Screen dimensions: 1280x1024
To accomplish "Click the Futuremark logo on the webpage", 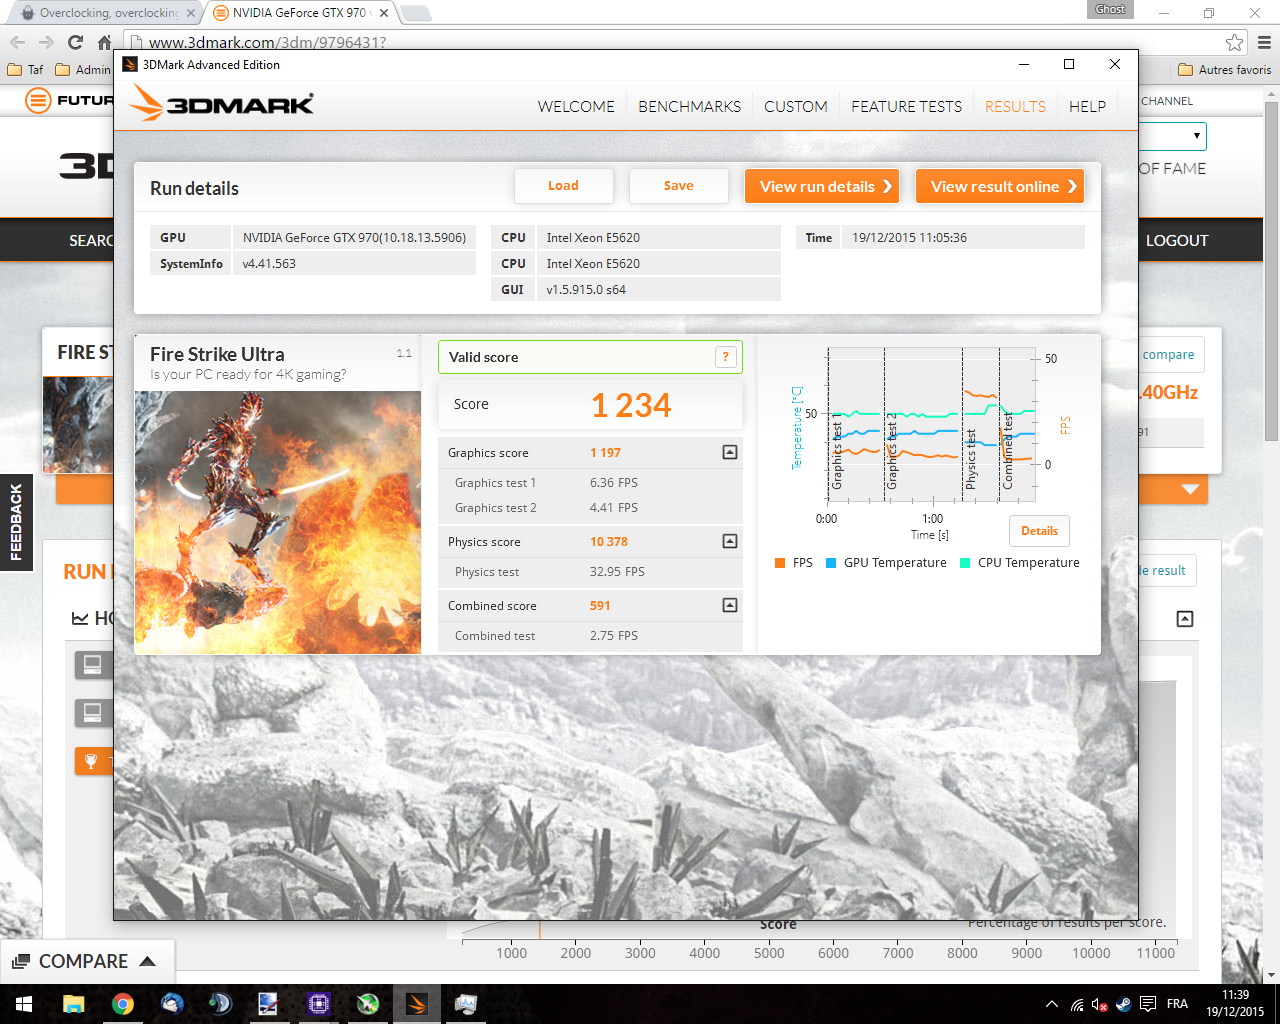I will (70, 100).
